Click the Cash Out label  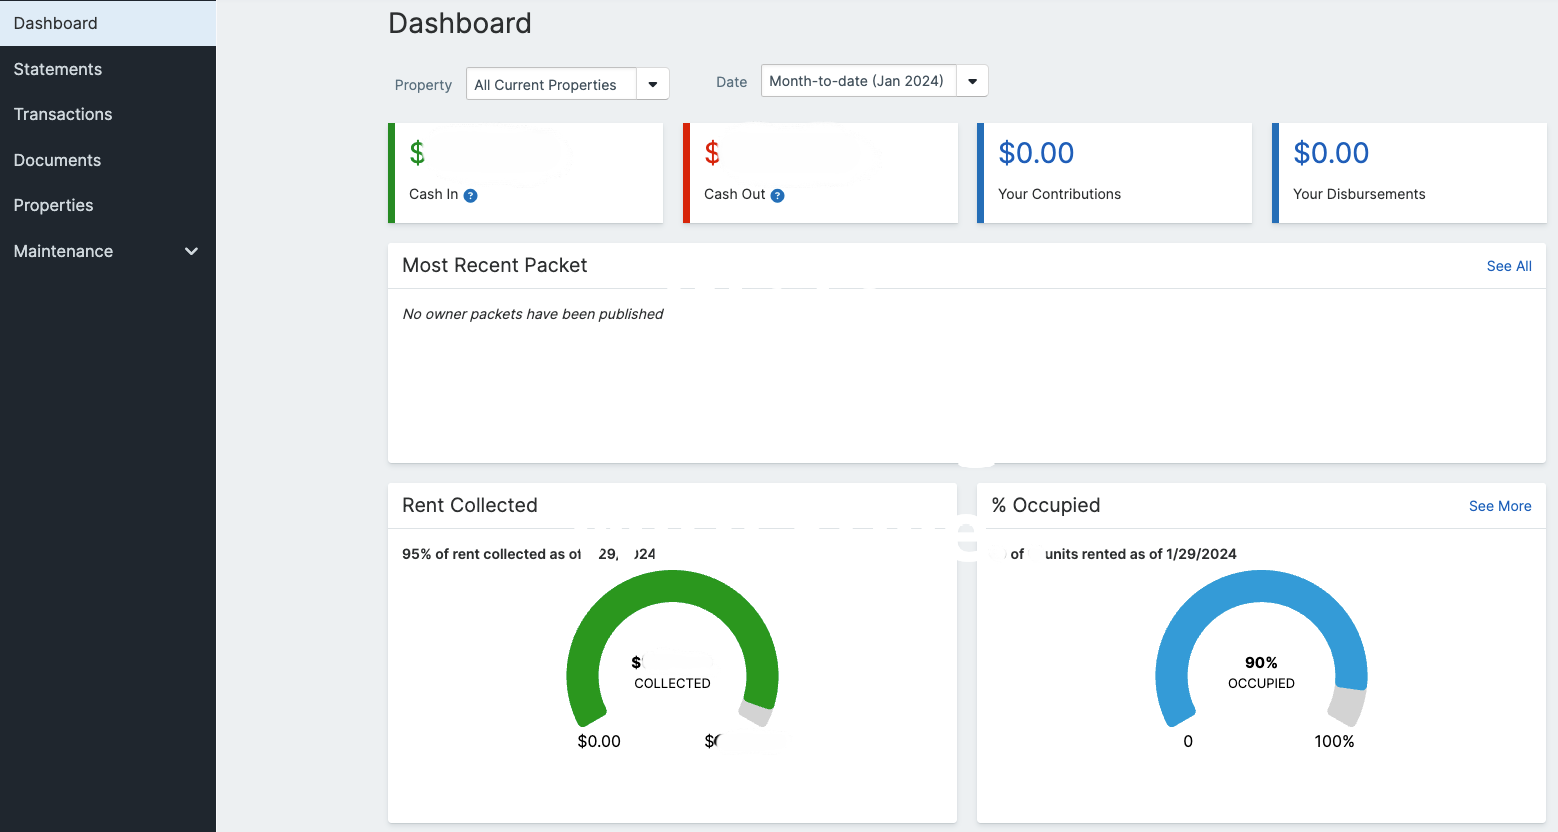pyautogui.click(x=734, y=194)
